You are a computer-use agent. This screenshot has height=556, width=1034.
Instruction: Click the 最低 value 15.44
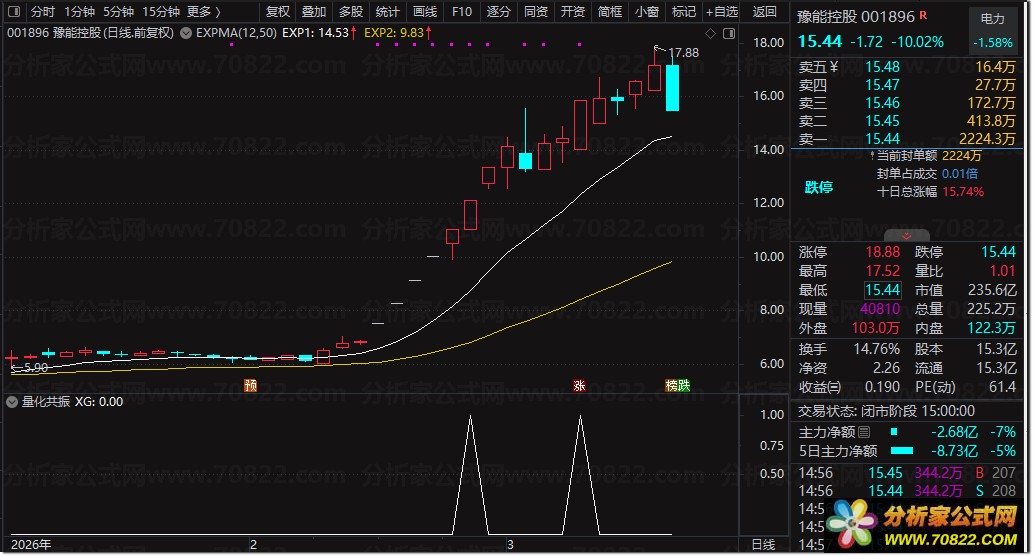click(882, 290)
